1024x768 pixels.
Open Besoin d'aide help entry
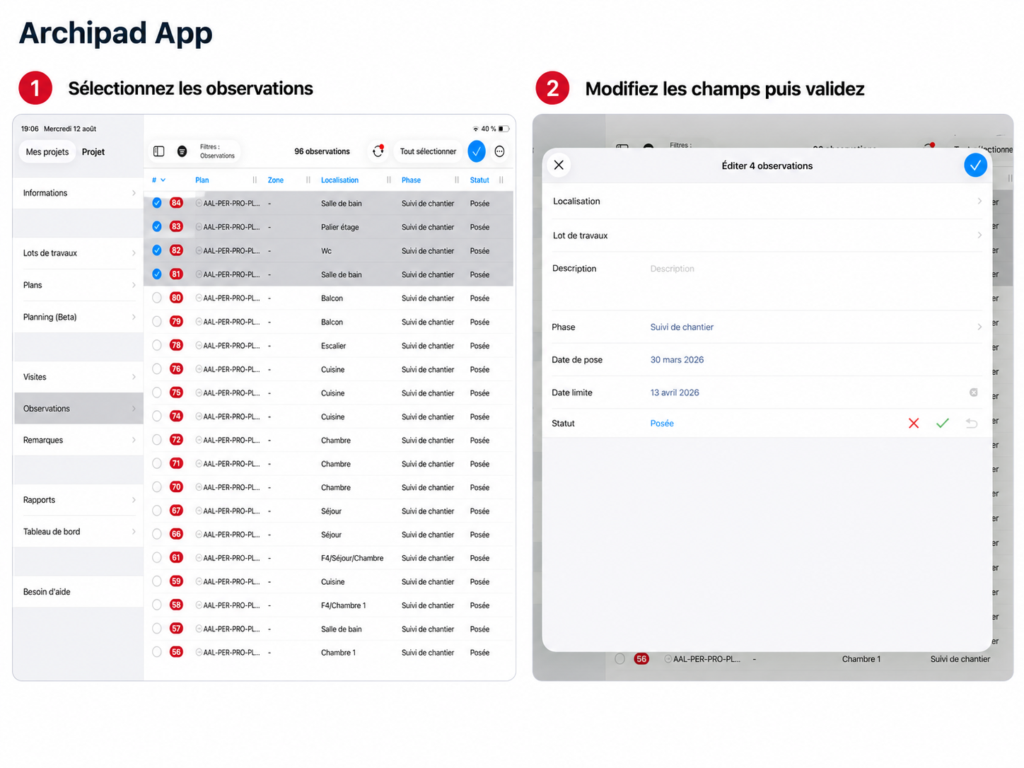(x=78, y=592)
